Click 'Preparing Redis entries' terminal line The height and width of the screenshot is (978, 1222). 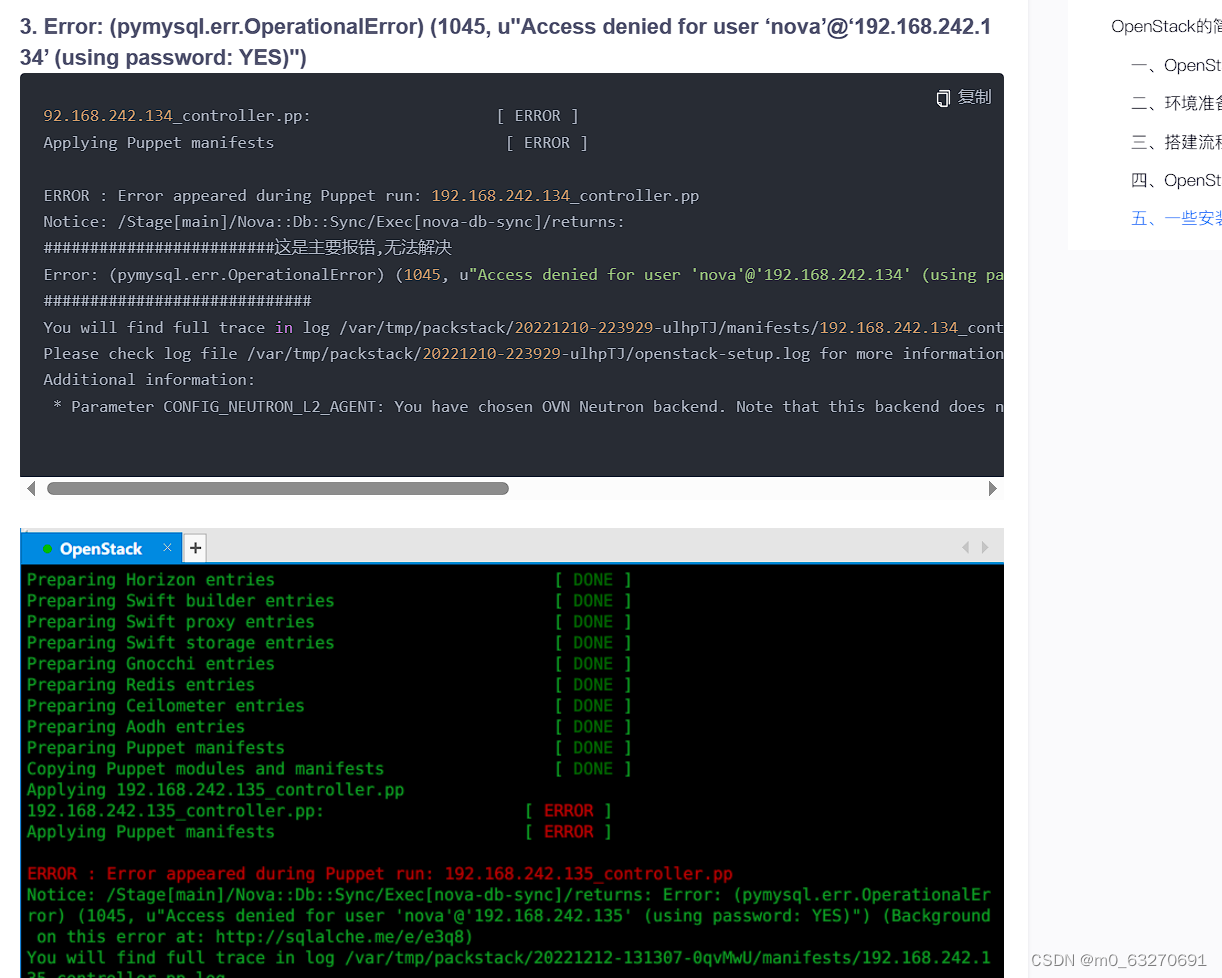[x=140, y=685]
